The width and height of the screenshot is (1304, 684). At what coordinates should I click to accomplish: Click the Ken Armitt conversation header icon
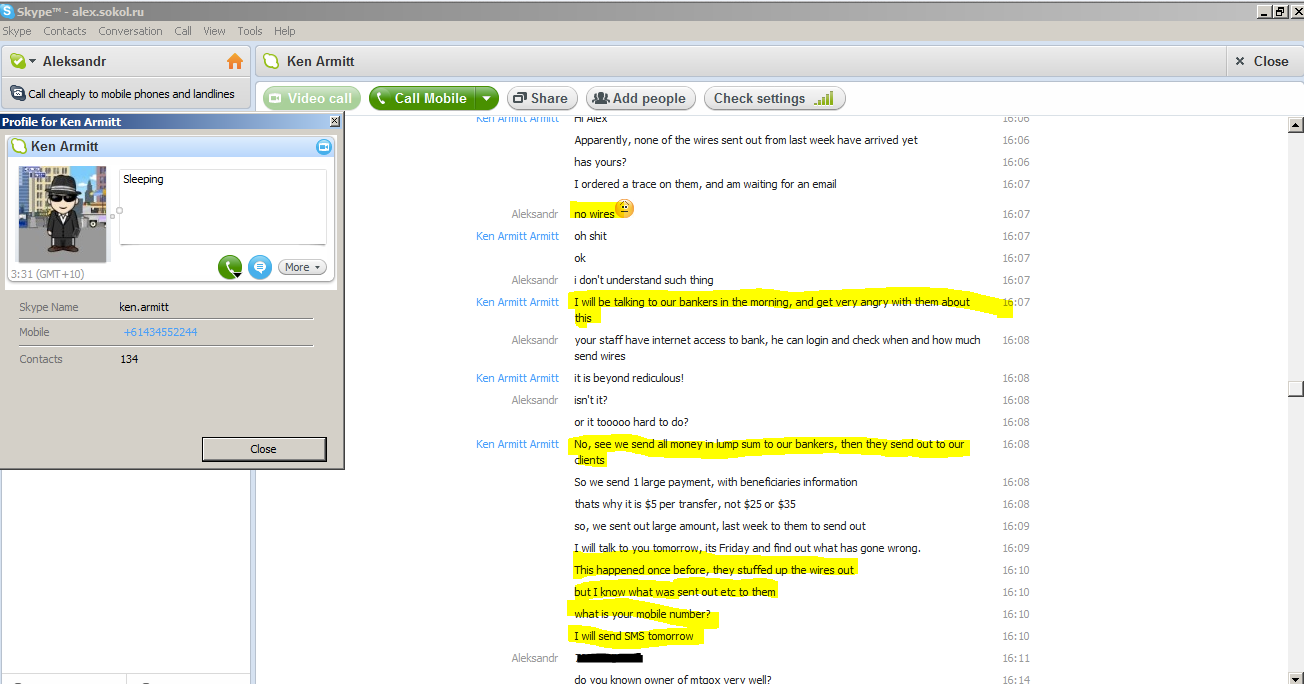(x=271, y=61)
